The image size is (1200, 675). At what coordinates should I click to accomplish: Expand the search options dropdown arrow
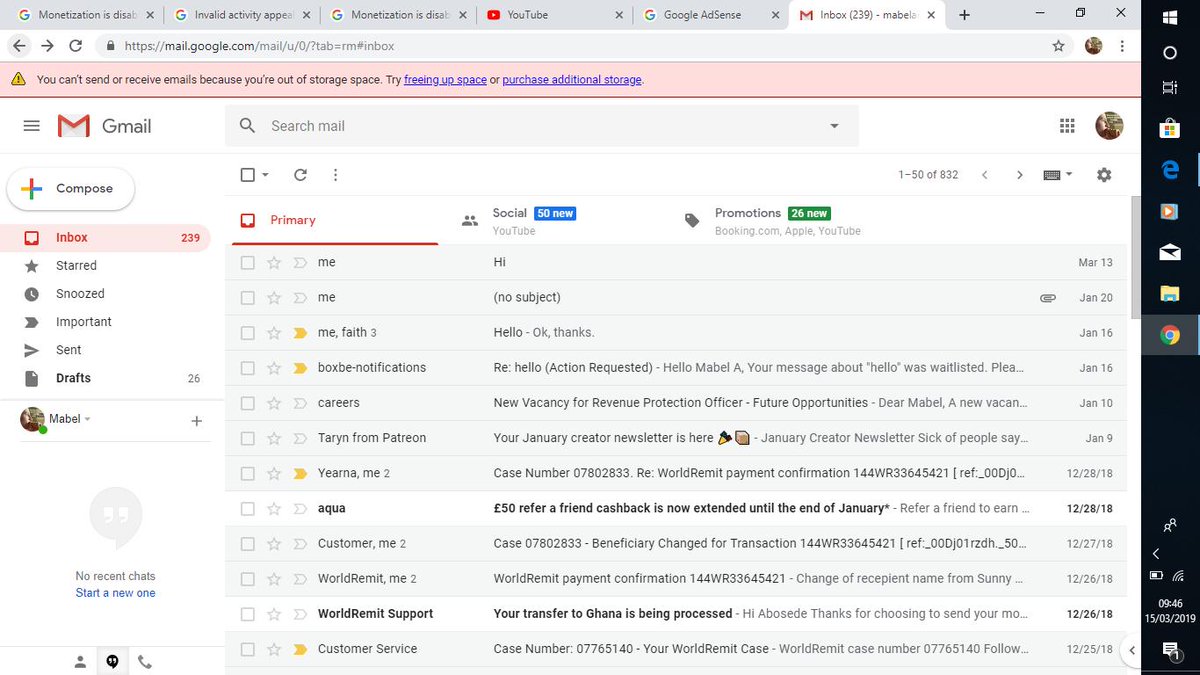(x=834, y=126)
